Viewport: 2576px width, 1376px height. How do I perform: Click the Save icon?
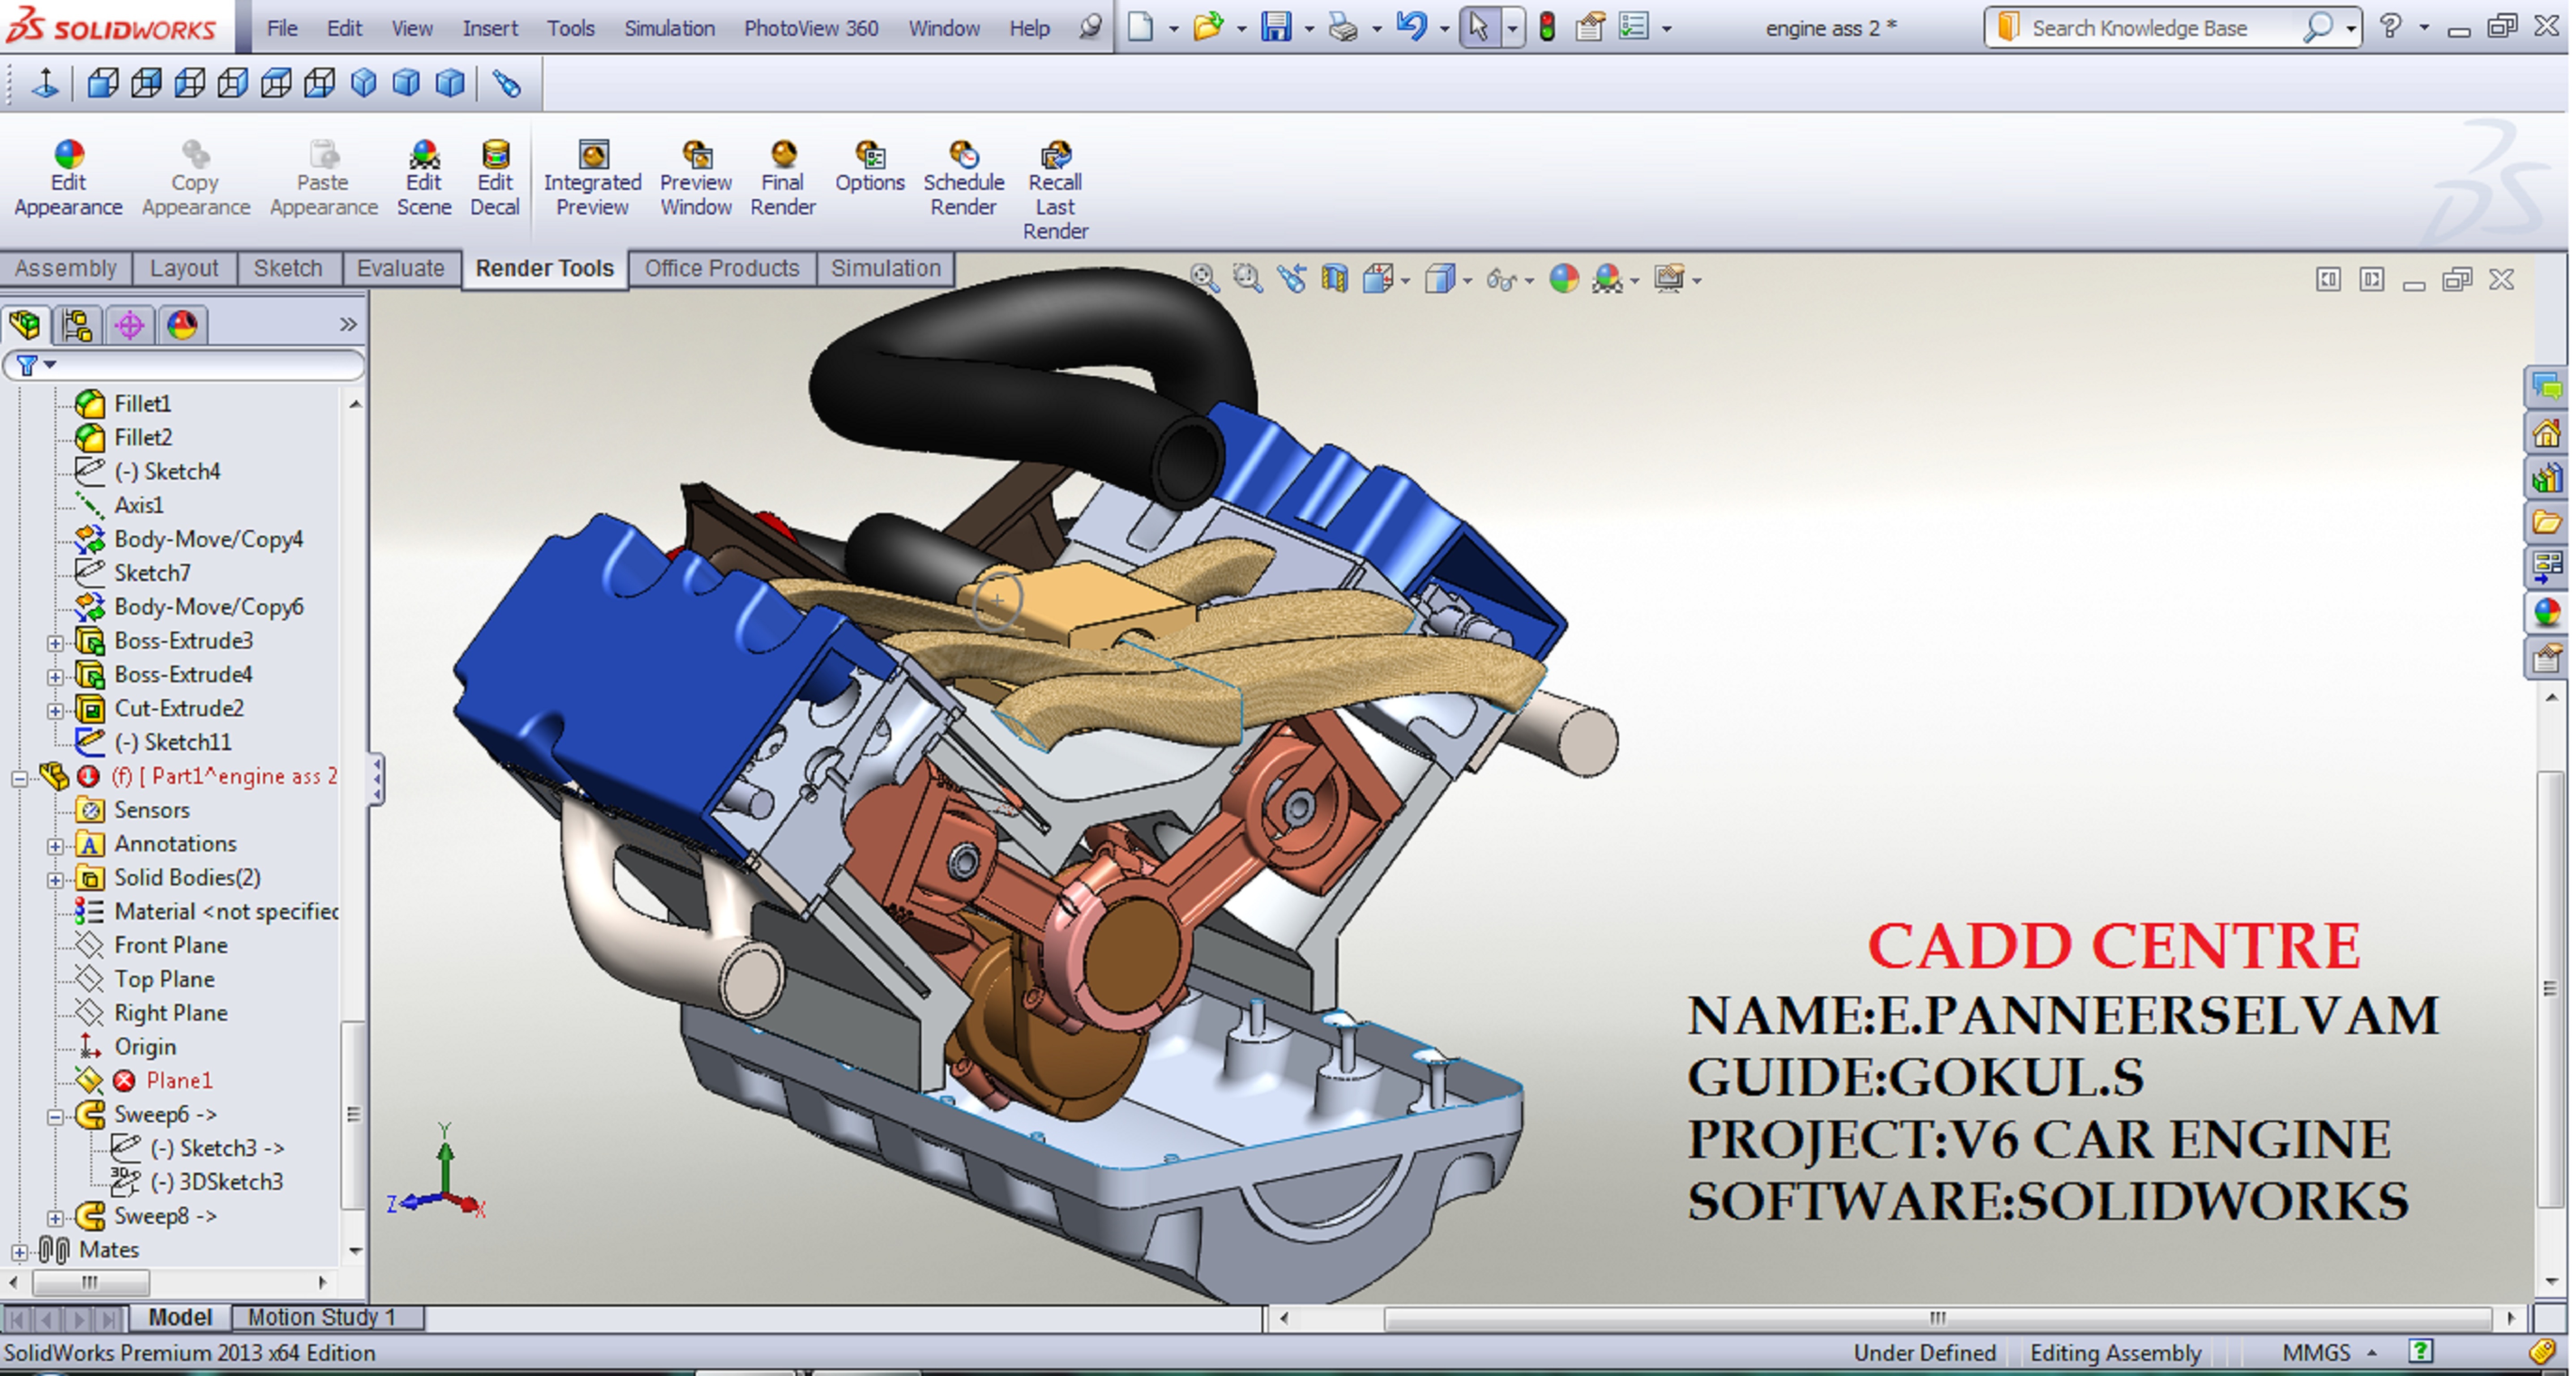click(1276, 27)
